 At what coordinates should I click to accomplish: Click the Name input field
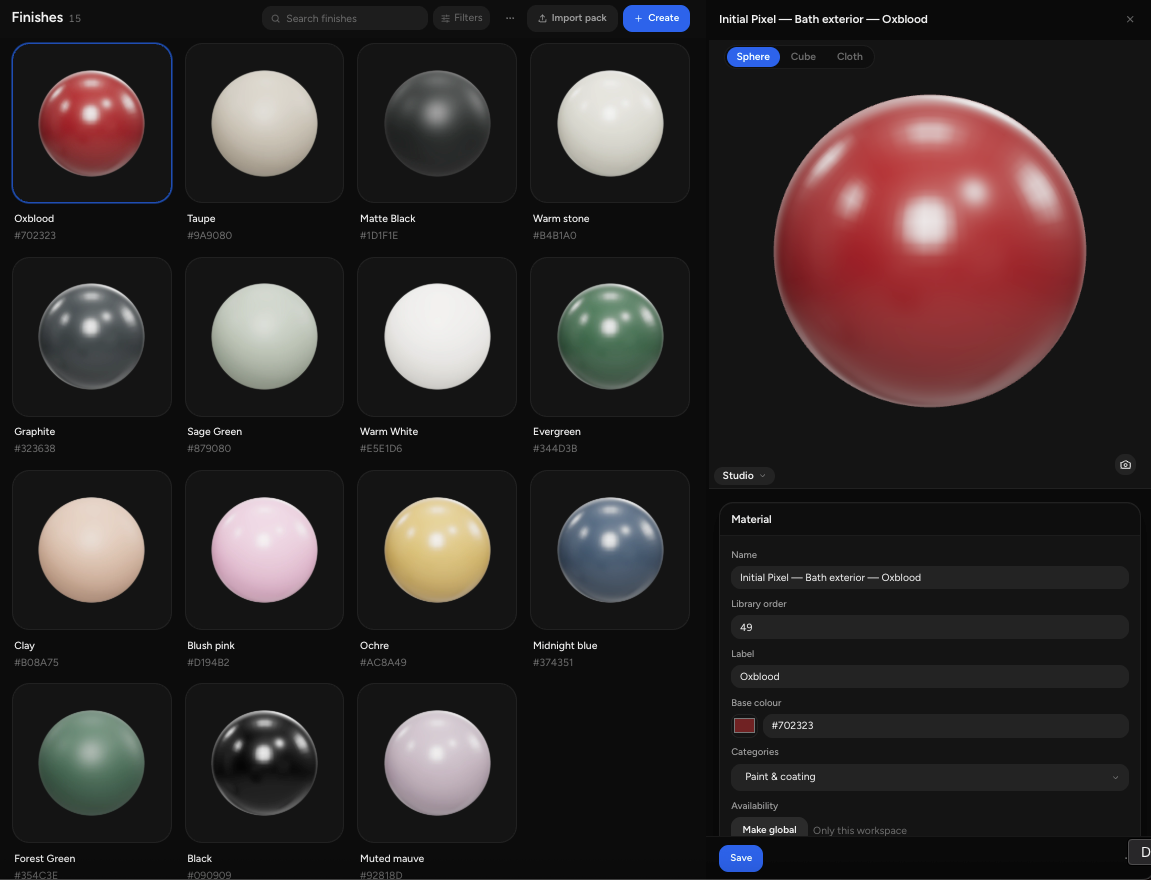coord(929,578)
